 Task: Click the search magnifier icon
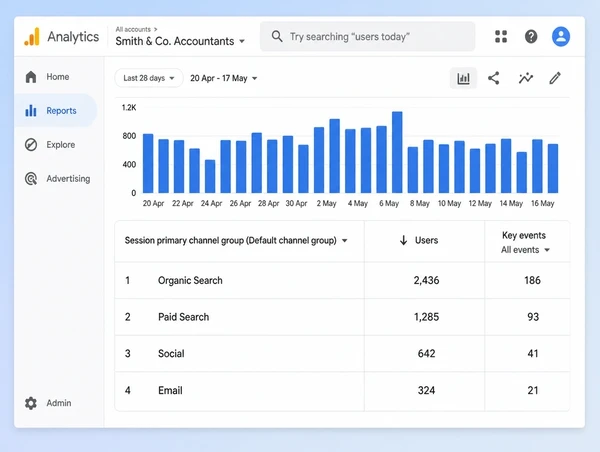click(277, 37)
